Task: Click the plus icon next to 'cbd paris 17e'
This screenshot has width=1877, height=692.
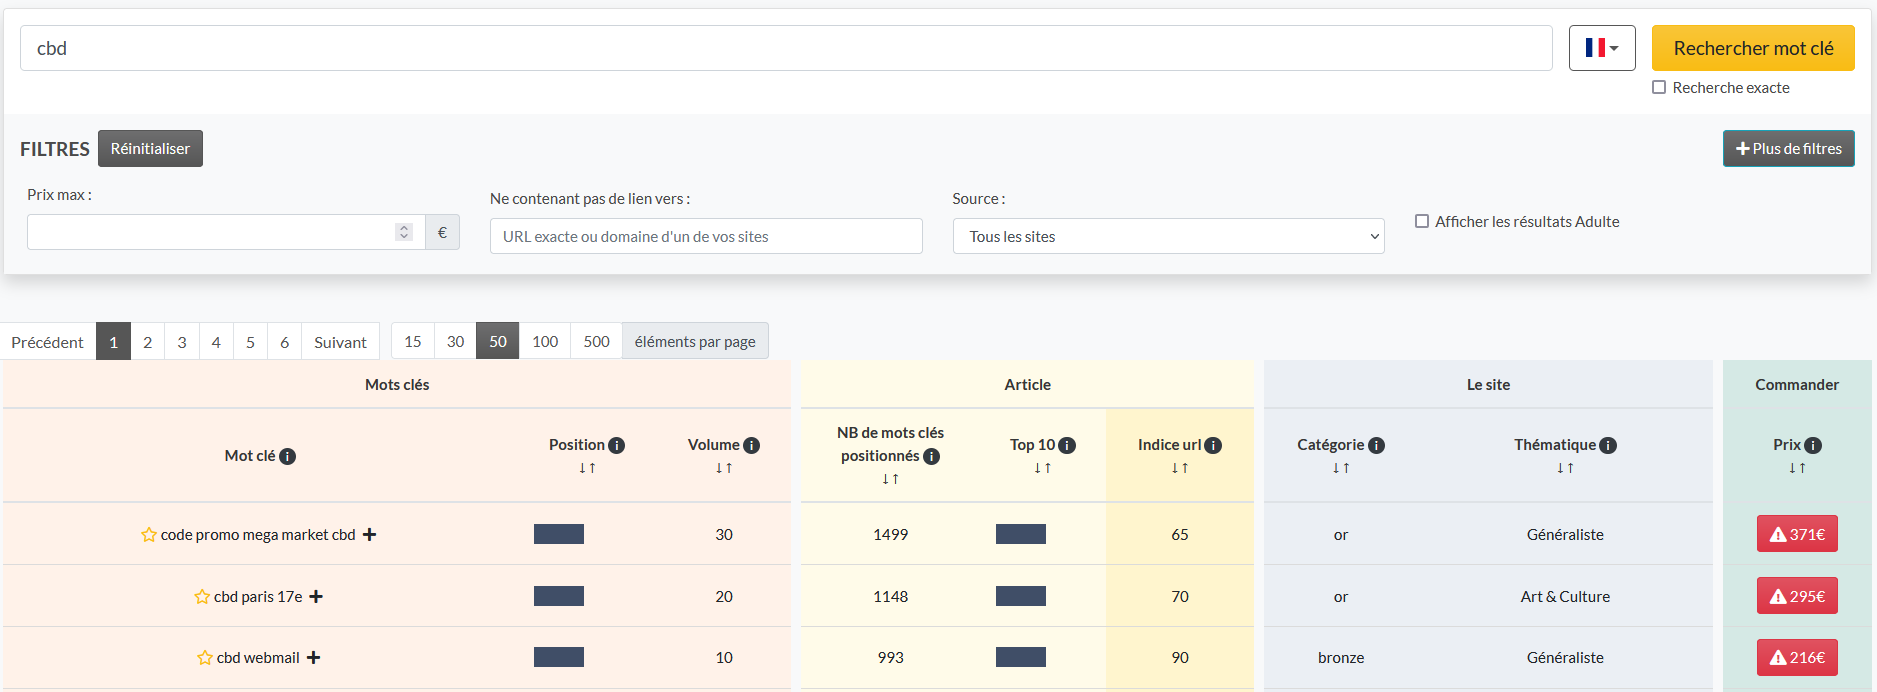Action: pyautogui.click(x=316, y=597)
